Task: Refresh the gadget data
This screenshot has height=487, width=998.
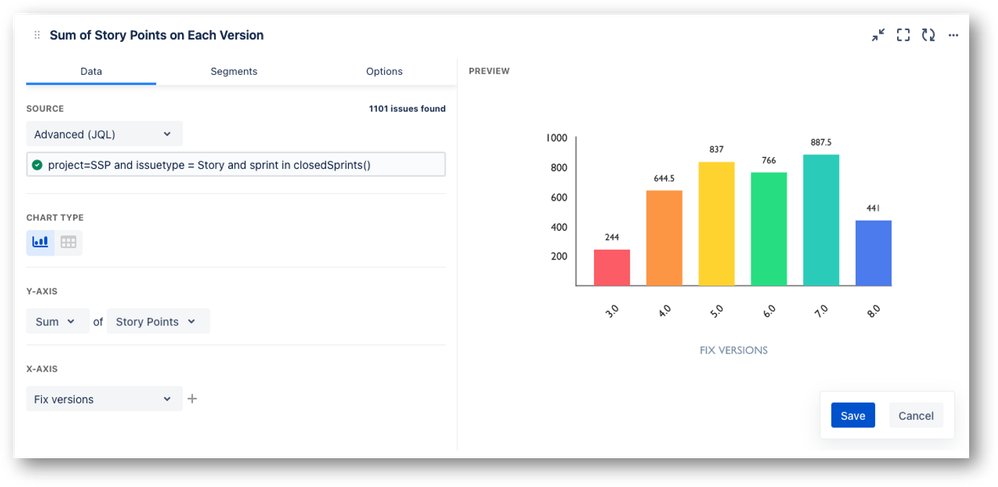Action: pyautogui.click(x=928, y=35)
